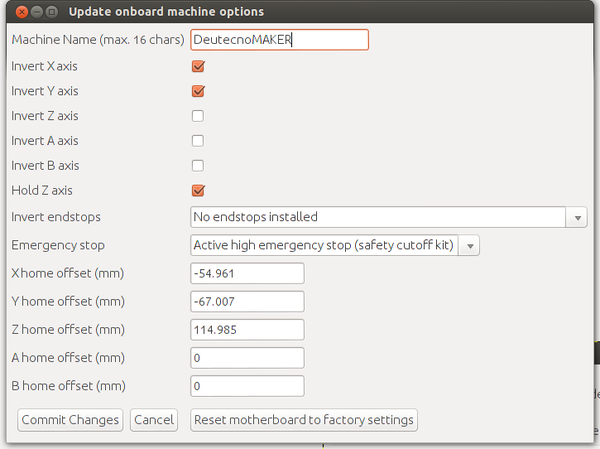Select the Y home offset input

(246, 302)
